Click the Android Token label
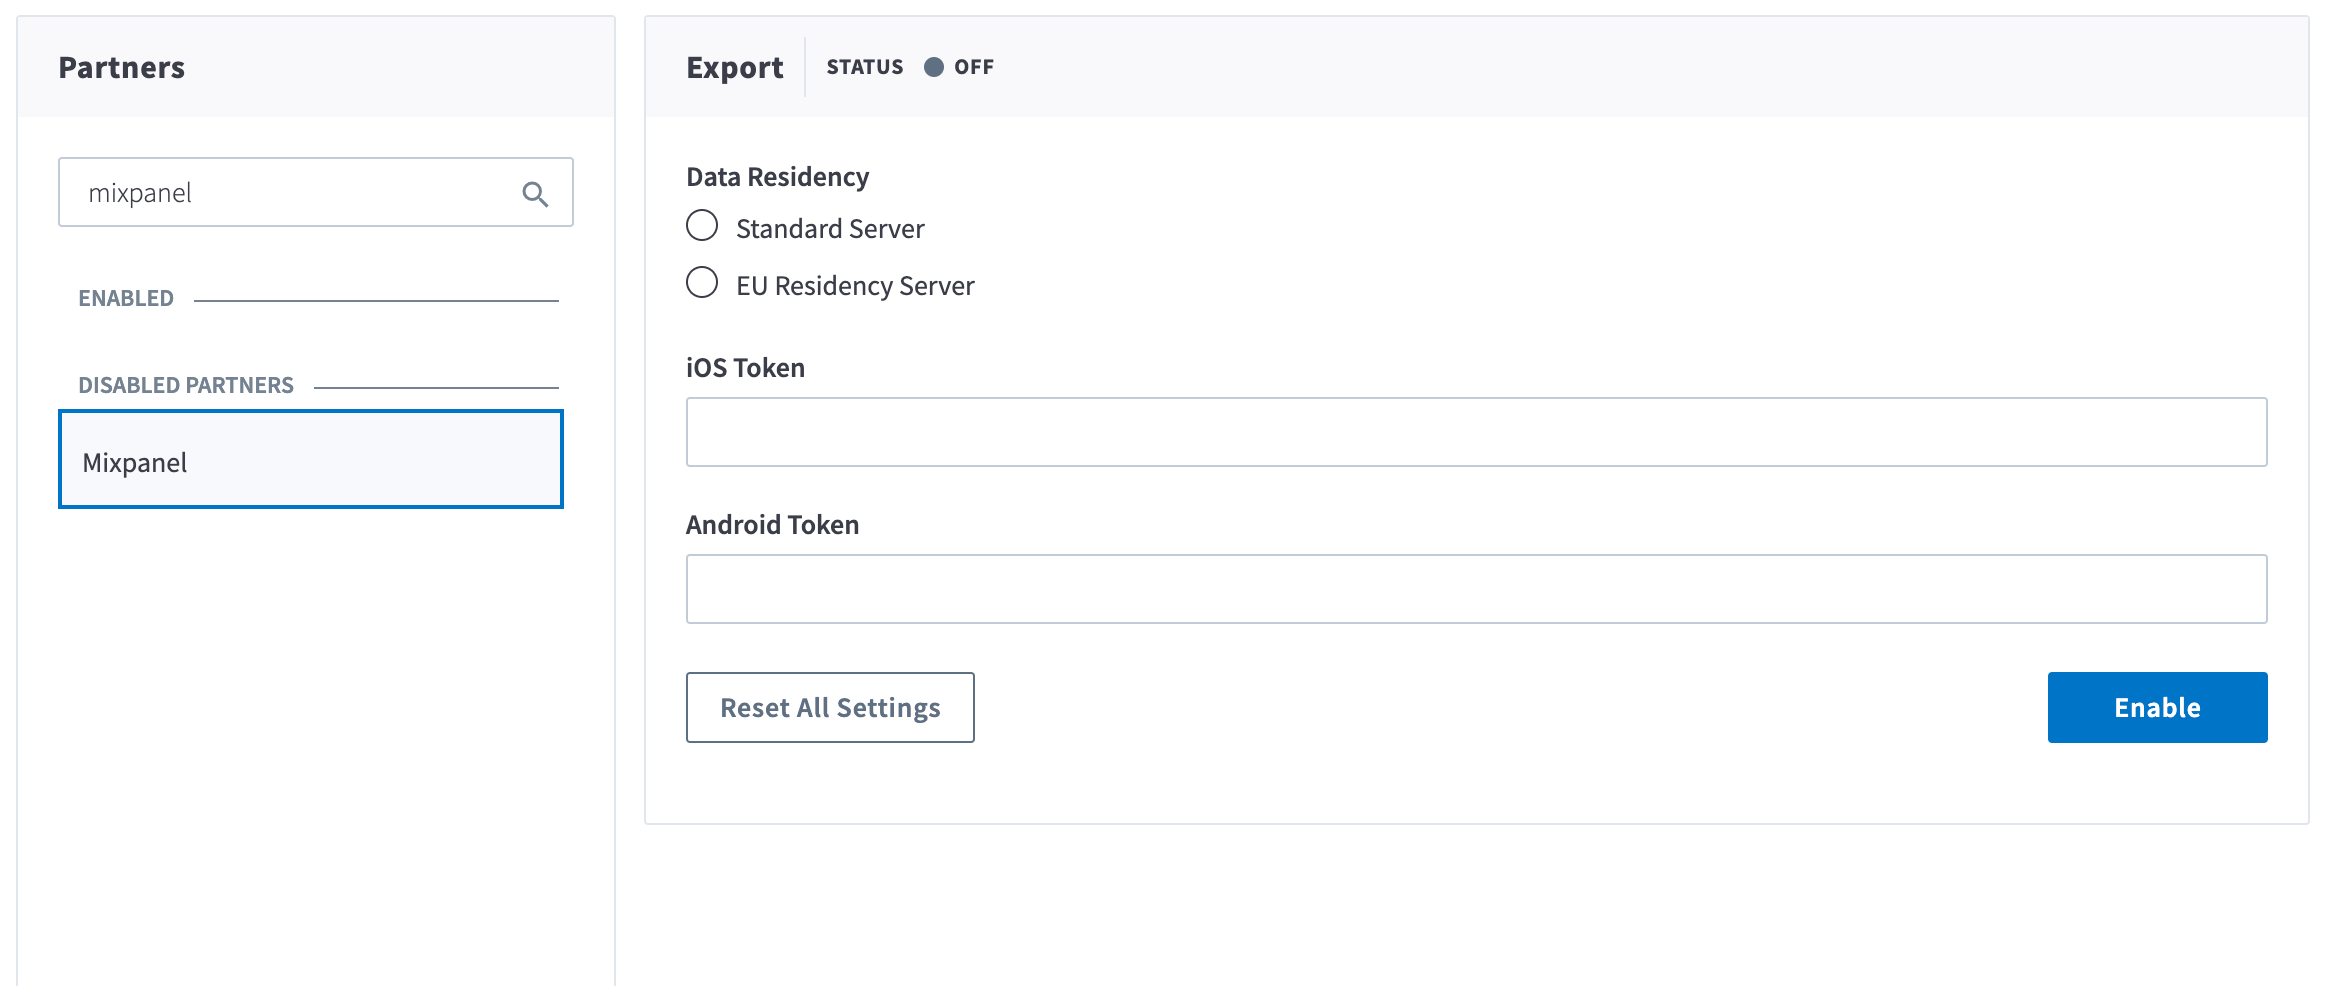Screen dimensions: 2332x986 pyautogui.click(x=772, y=525)
